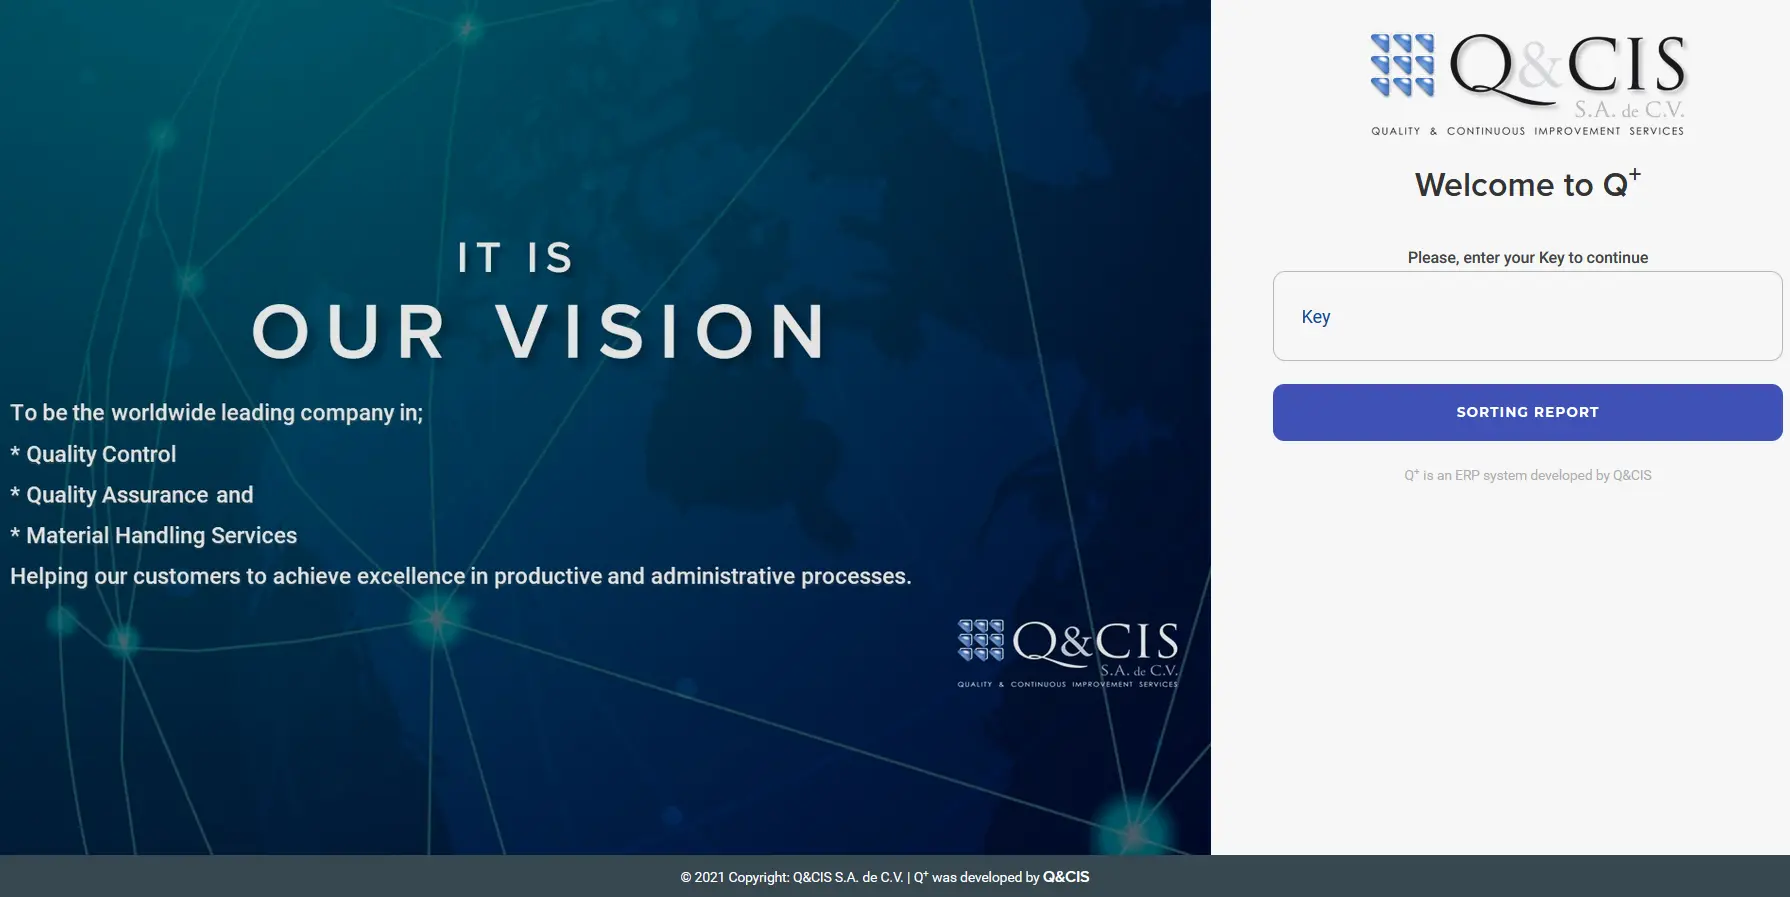The width and height of the screenshot is (1790, 897).
Task: Click the Q&CIS logo above the welcome heading
Action: [x=1527, y=84]
